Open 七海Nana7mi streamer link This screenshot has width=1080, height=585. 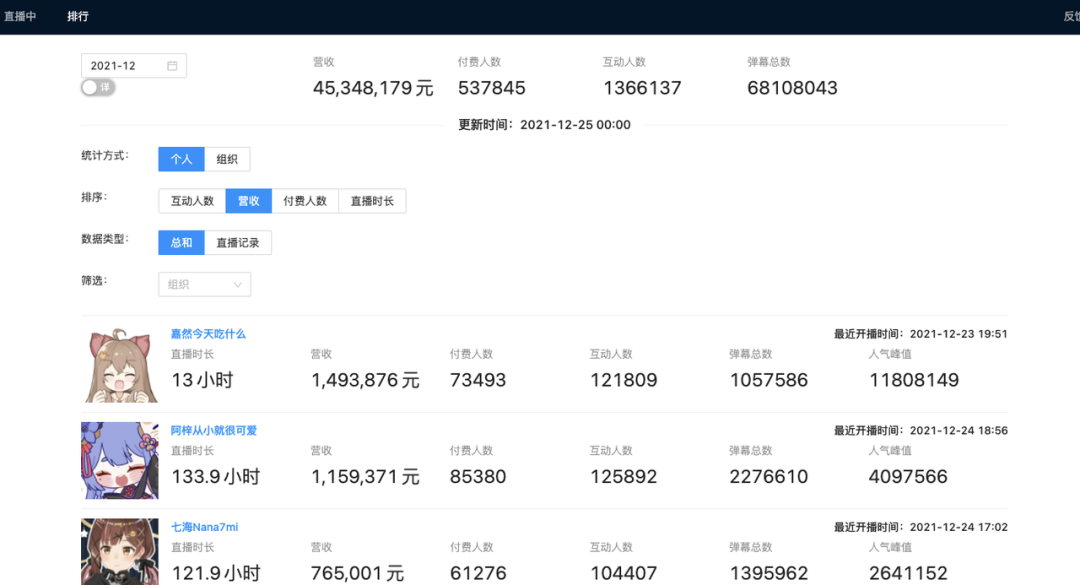pyautogui.click(x=205, y=526)
